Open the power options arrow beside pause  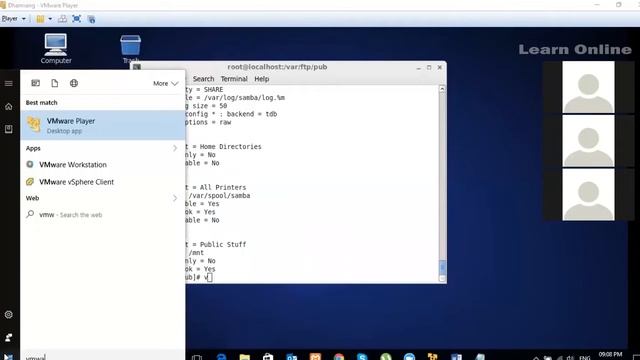click(x=50, y=19)
